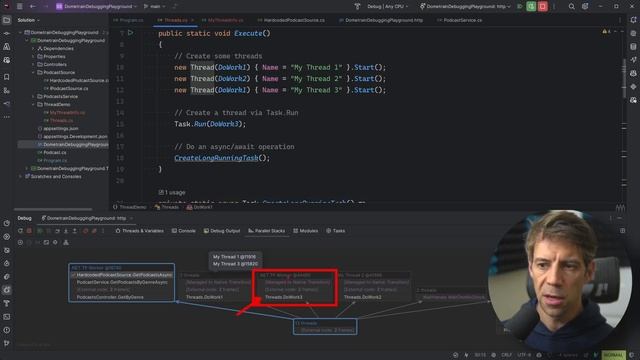Open the Commit tool window icon

(7, 33)
